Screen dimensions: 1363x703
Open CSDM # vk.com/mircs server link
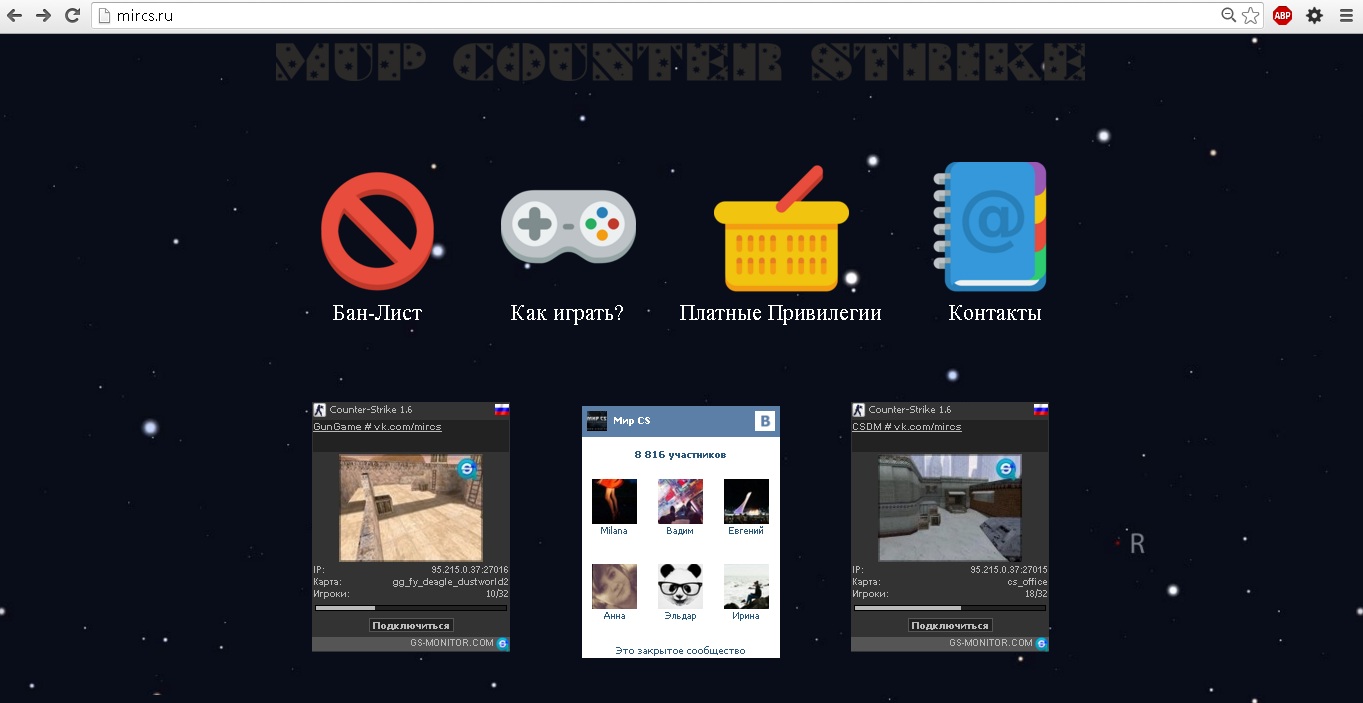point(907,427)
